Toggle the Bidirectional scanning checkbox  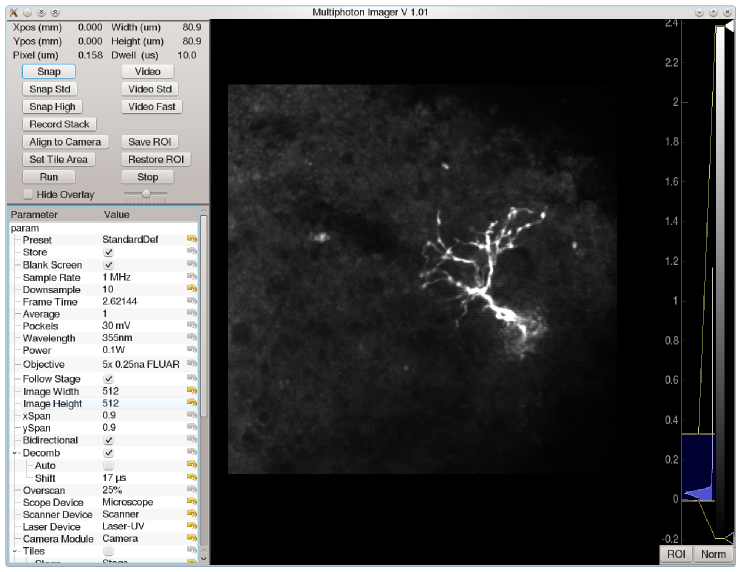[109, 440]
